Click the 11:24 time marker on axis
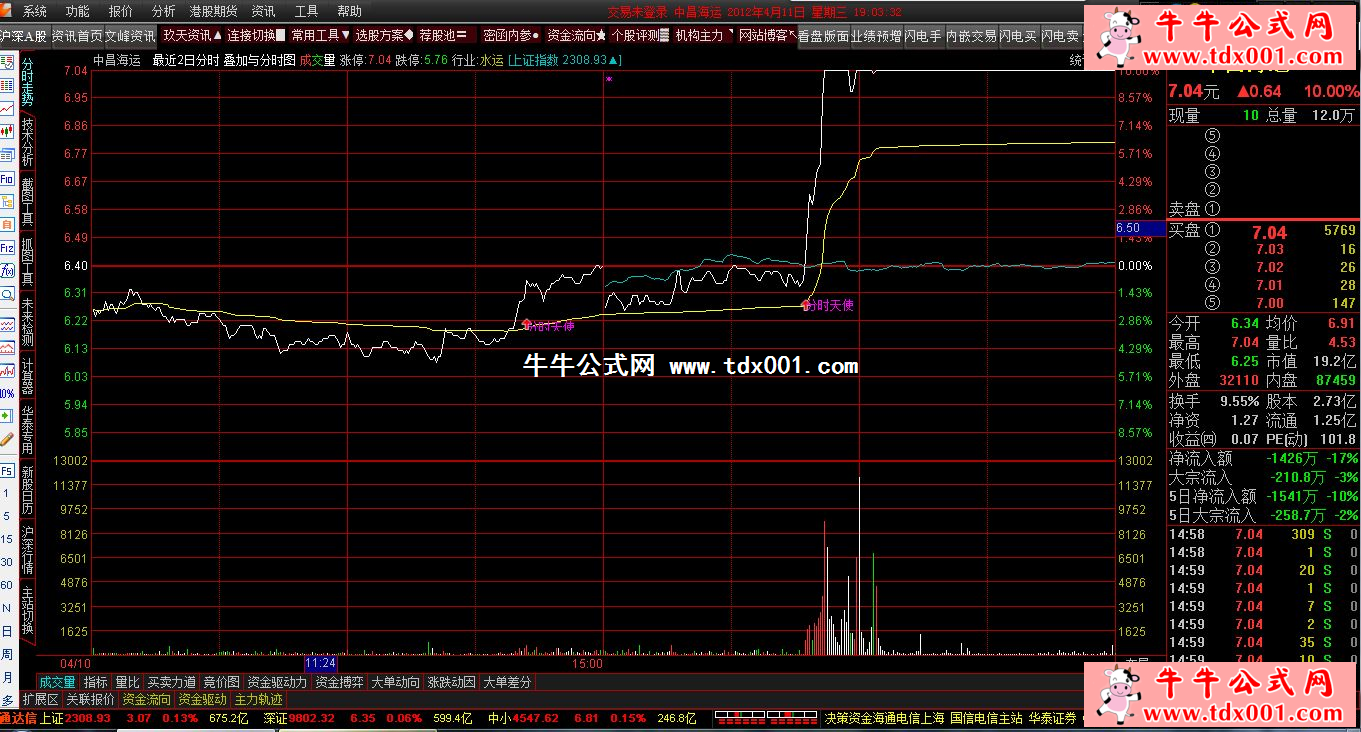Image resolution: width=1361 pixels, height=732 pixels. click(320, 663)
